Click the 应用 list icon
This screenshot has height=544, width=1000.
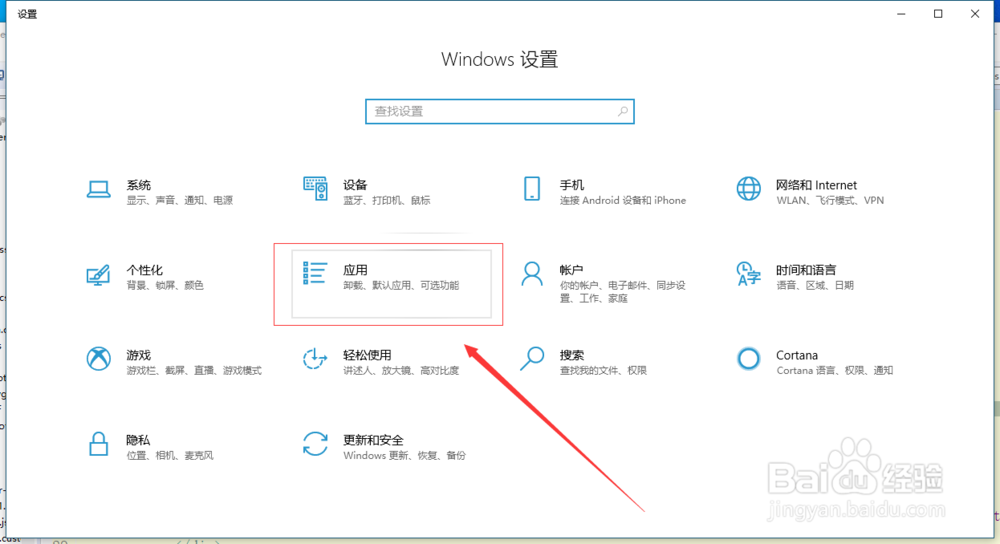tap(315, 273)
